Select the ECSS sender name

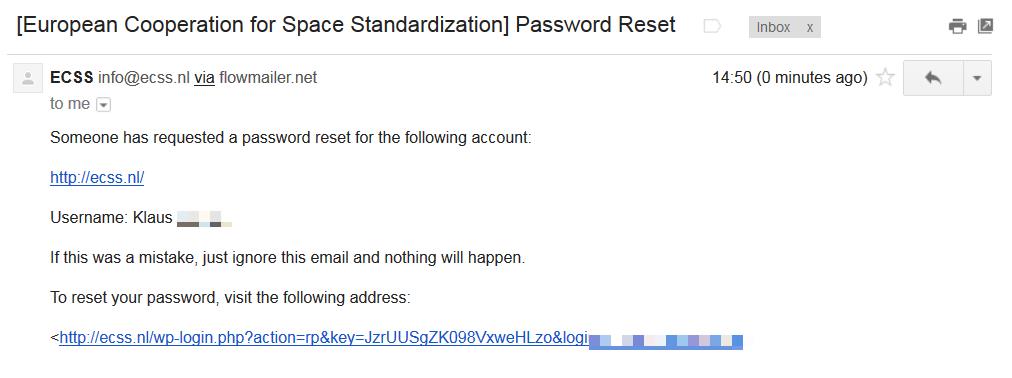[x=72, y=78]
